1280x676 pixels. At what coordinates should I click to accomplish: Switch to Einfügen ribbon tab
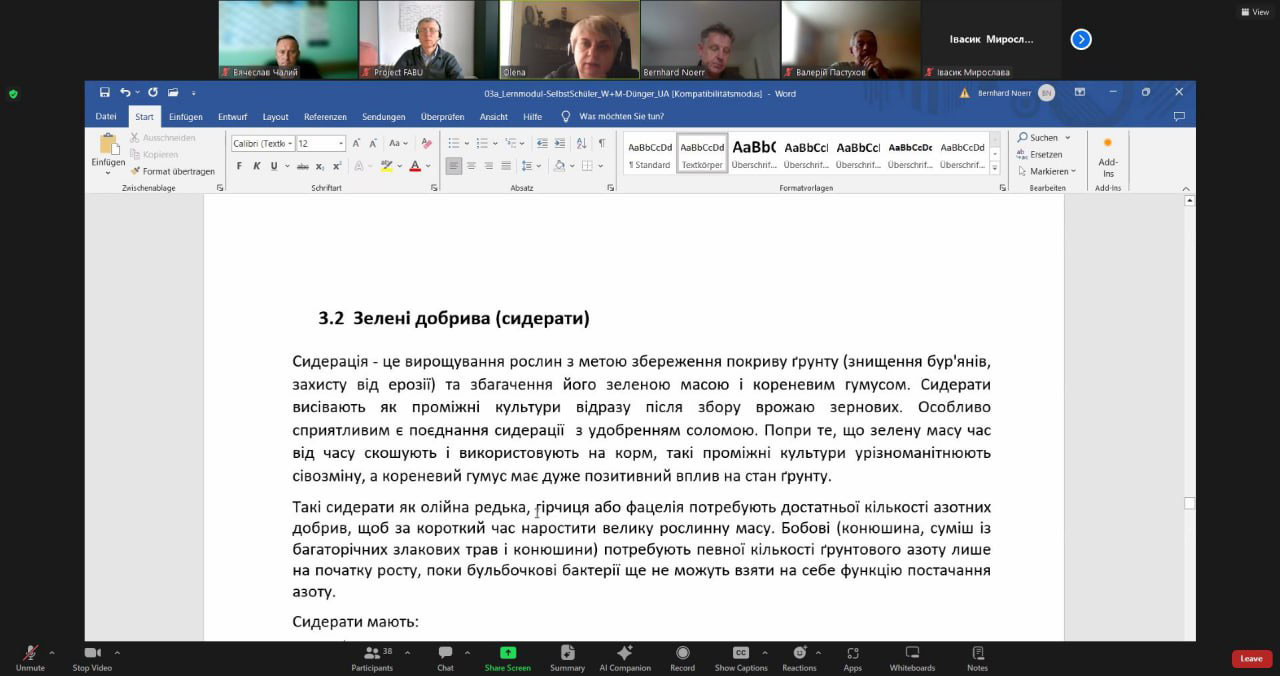(x=186, y=117)
